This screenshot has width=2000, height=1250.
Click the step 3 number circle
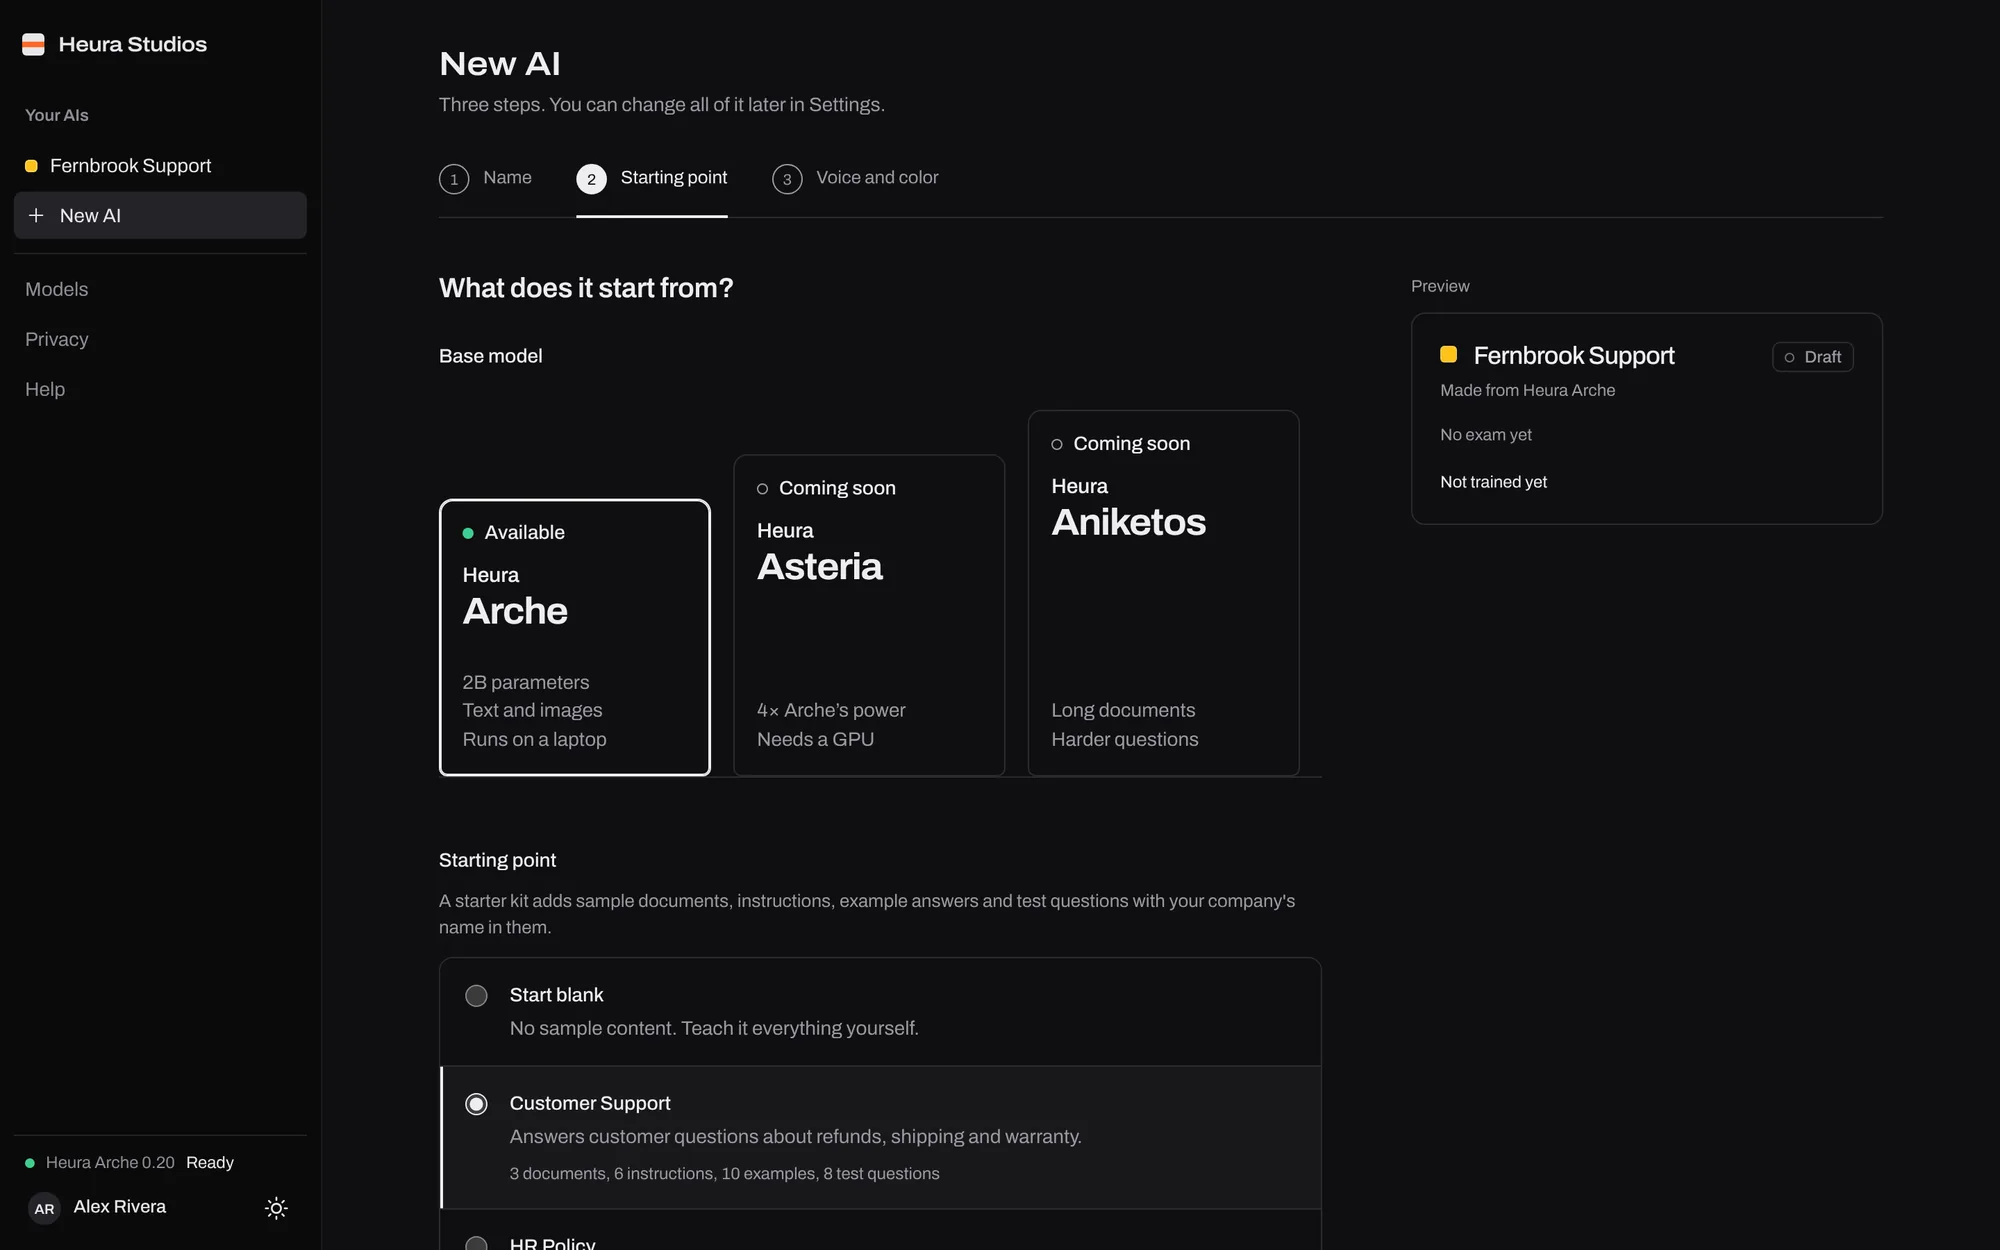pos(787,179)
